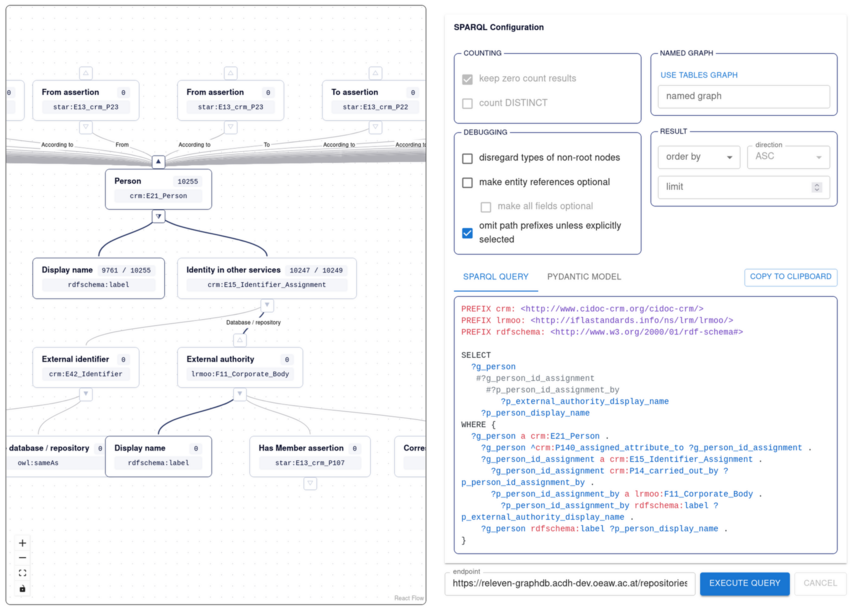
Task: Open the order by dropdown
Action: (699, 157)
